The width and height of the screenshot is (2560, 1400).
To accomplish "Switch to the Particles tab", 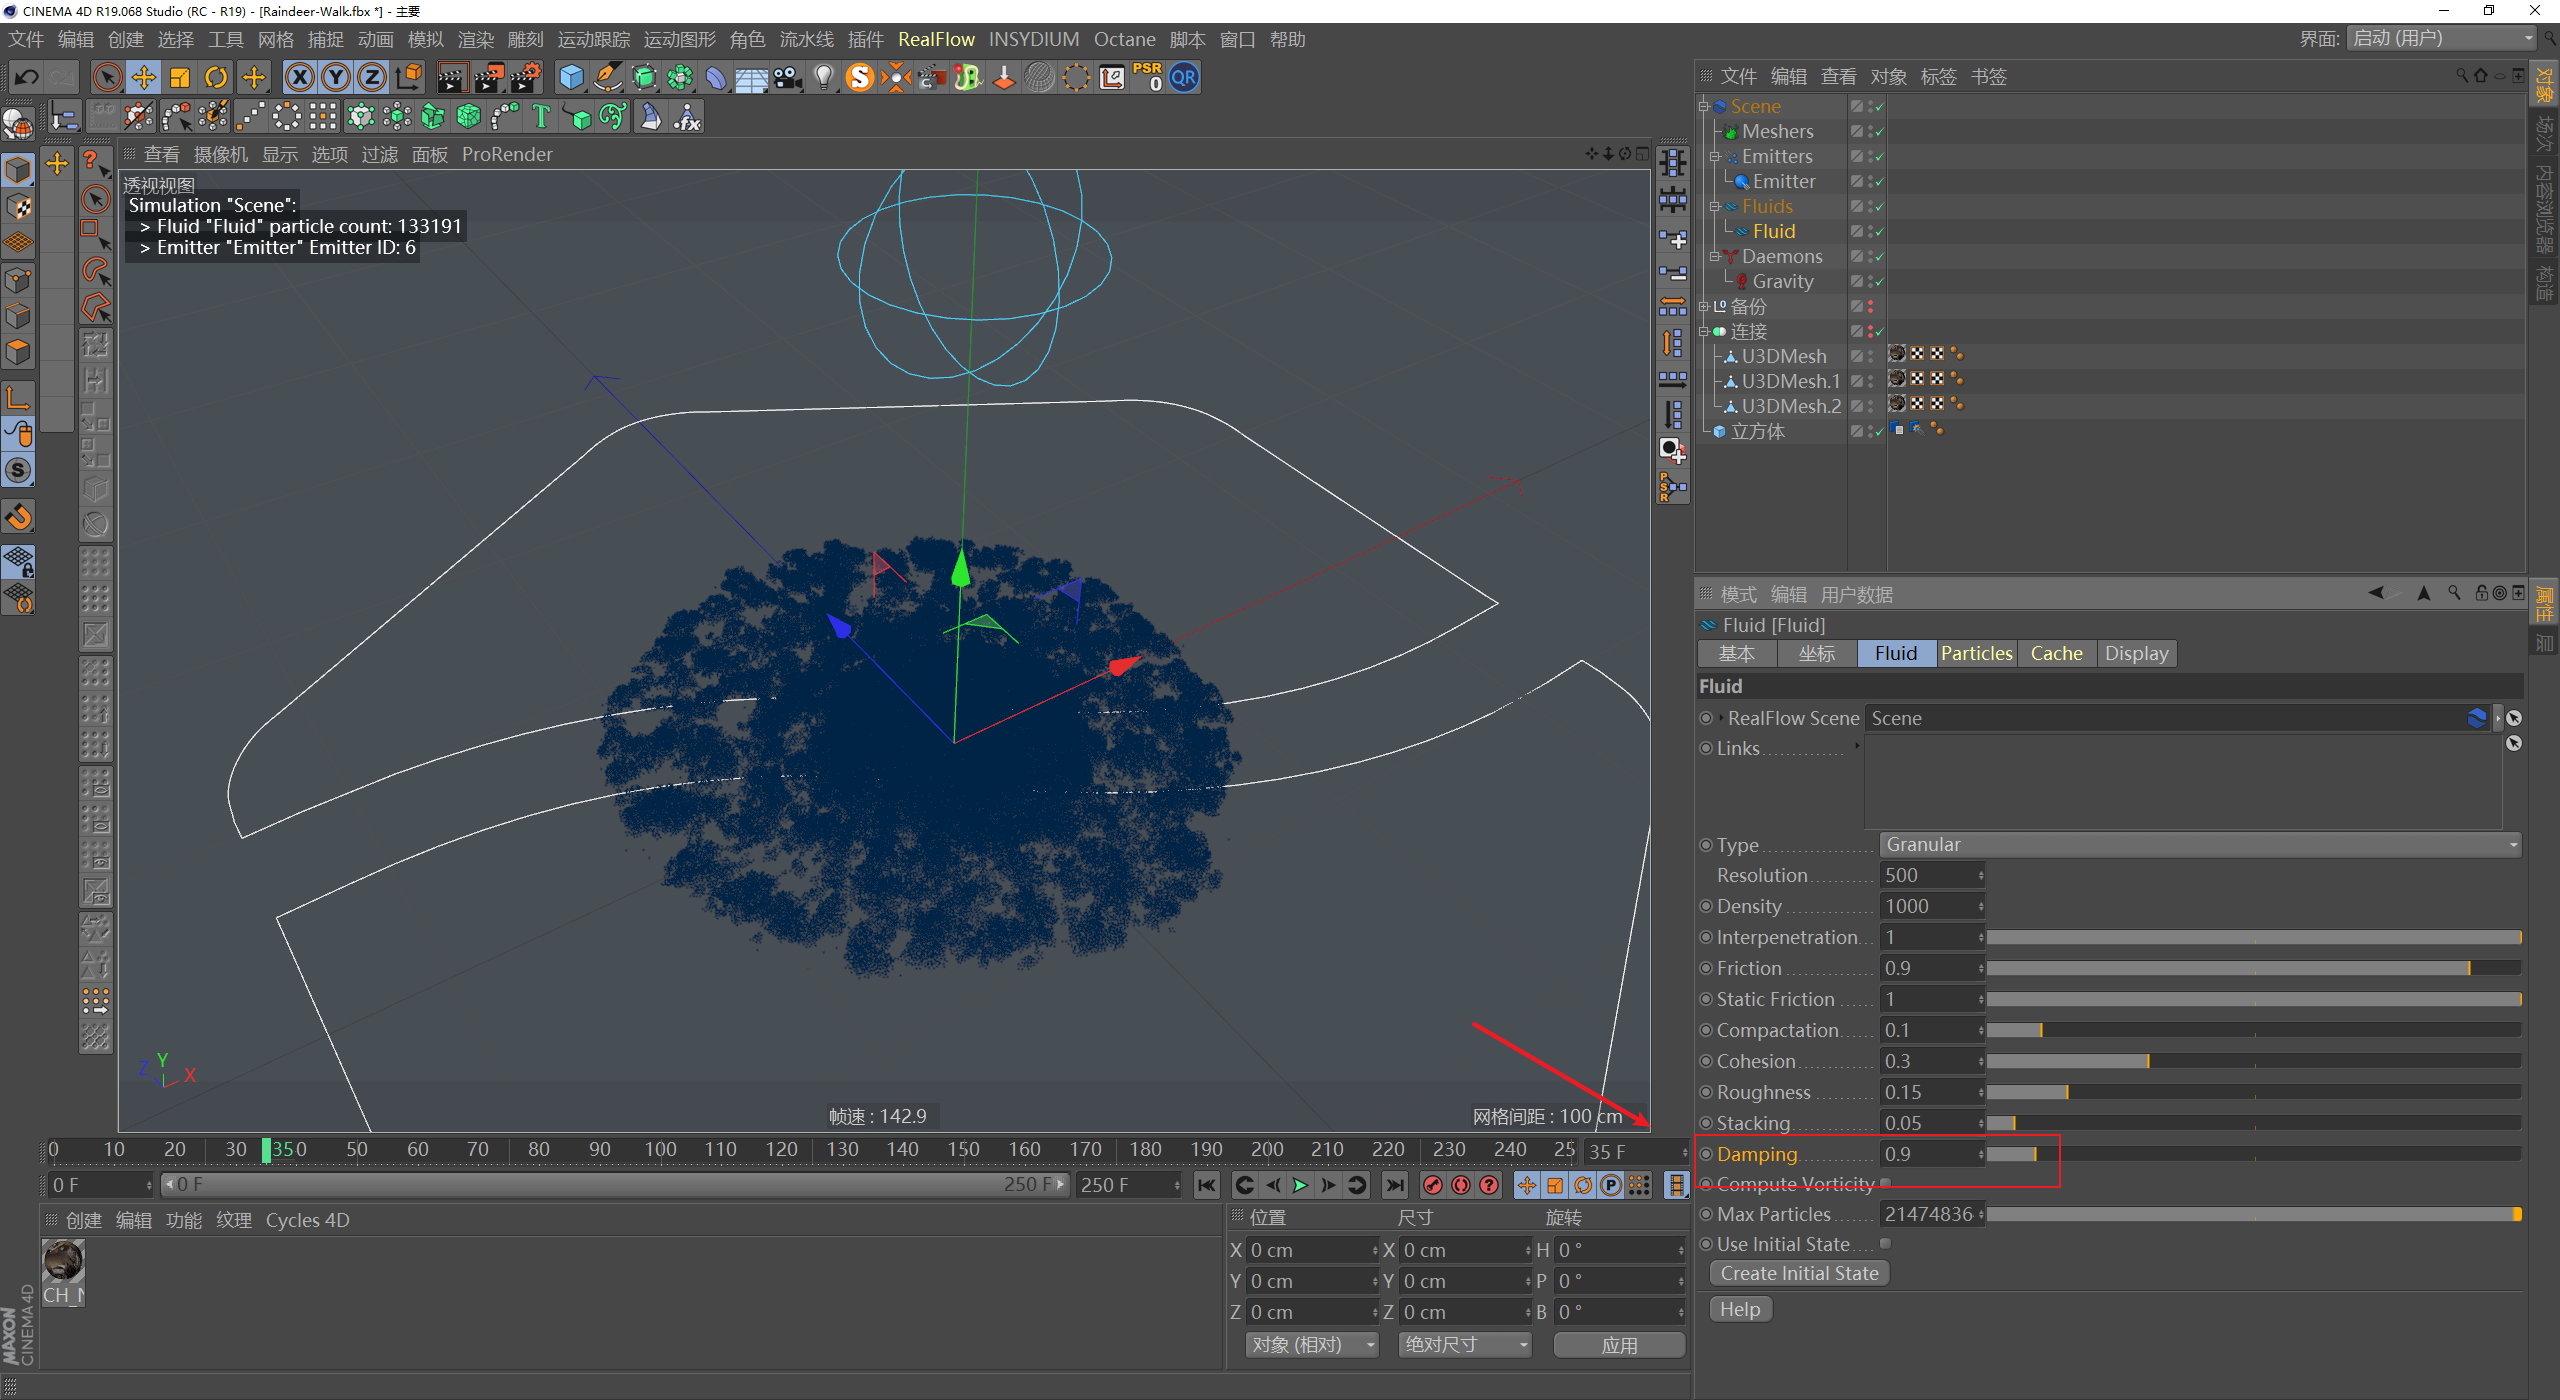I will coord(1976,654).
